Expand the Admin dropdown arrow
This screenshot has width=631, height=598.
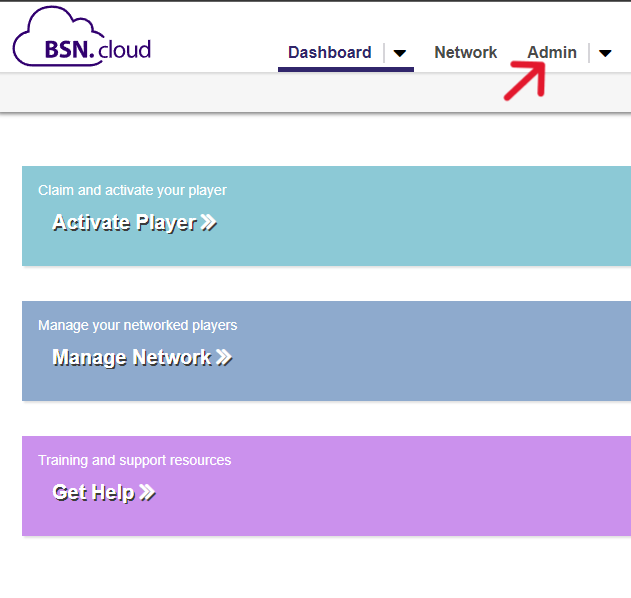point(605,53)
